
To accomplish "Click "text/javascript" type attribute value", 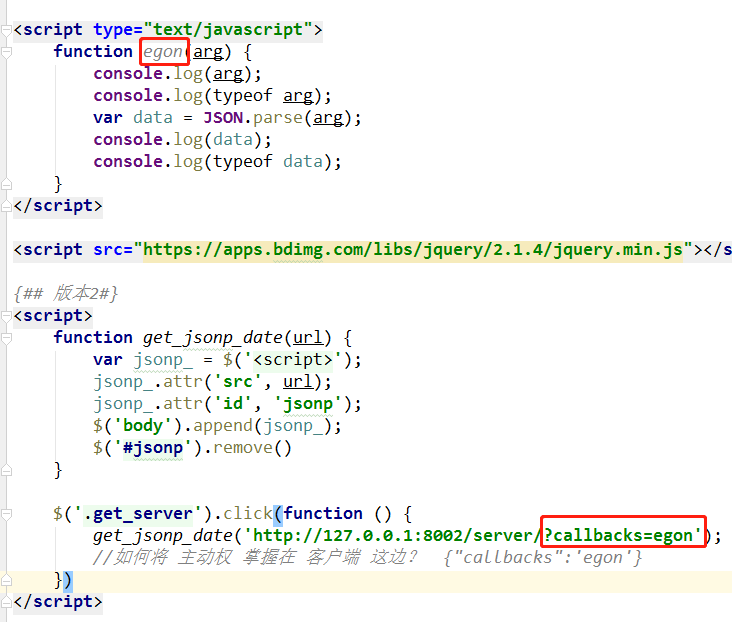I will point(228,30).
